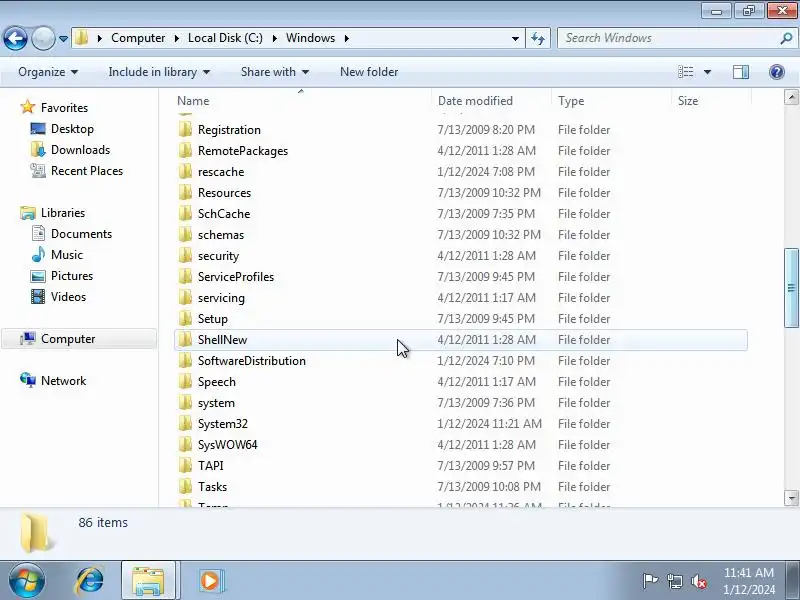The image size is (800, 600).
Task: Select the ServiceProfiles folder icon
Action: point(186,276)
